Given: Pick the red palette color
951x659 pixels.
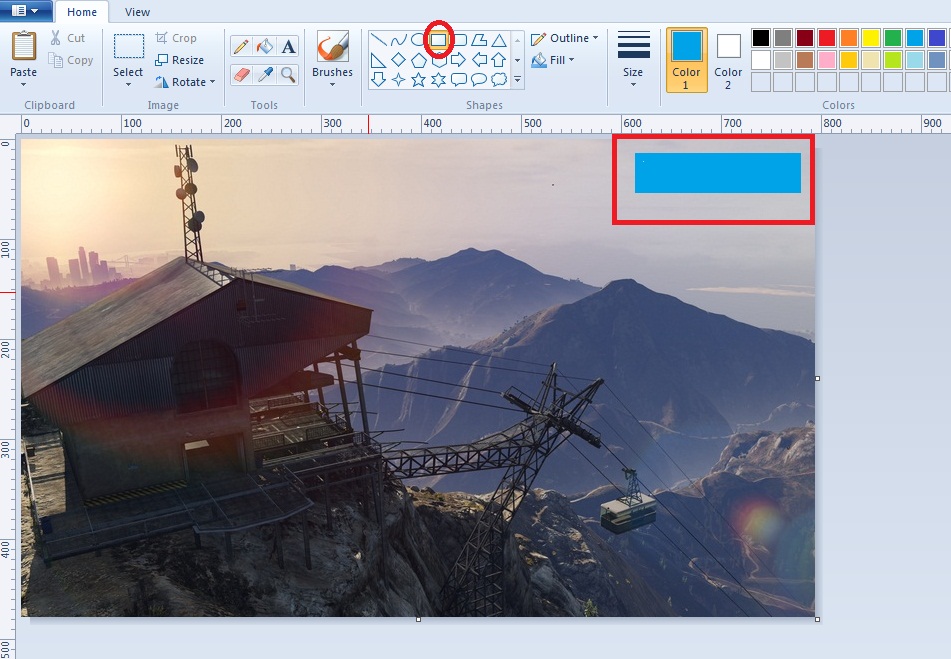Looking at the screenshot, I should tap(827, 38).
